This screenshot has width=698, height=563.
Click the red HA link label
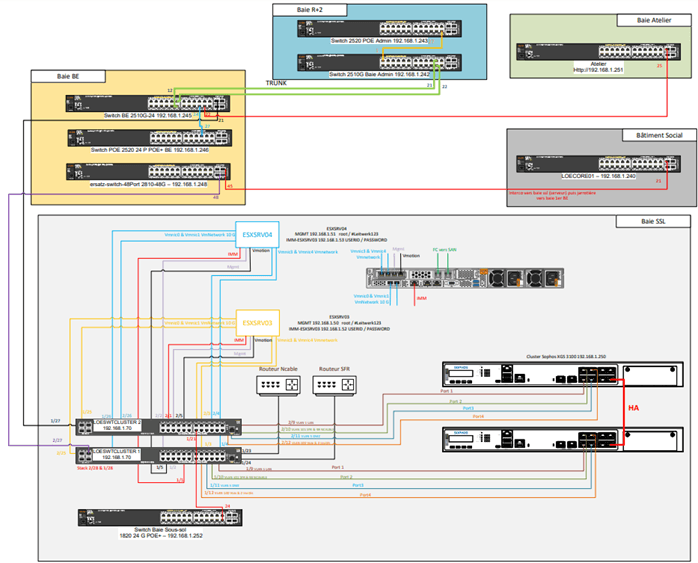click(632, 408)
